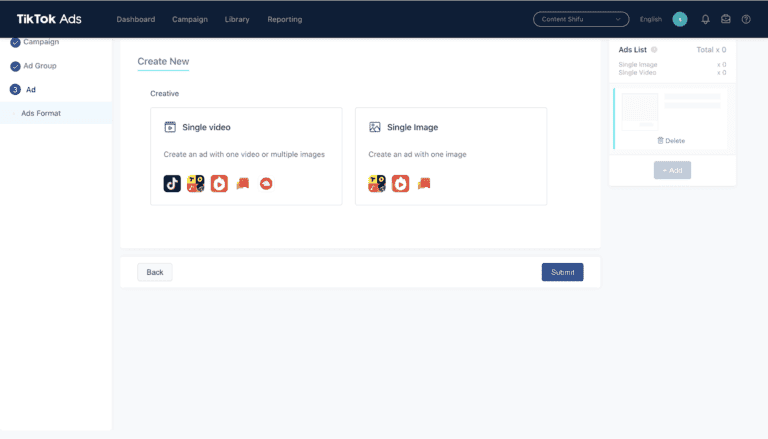This screenshot has width=768, height=439.
Task: Expand the Content Shifu account dropdown
Action: (581, 19)
